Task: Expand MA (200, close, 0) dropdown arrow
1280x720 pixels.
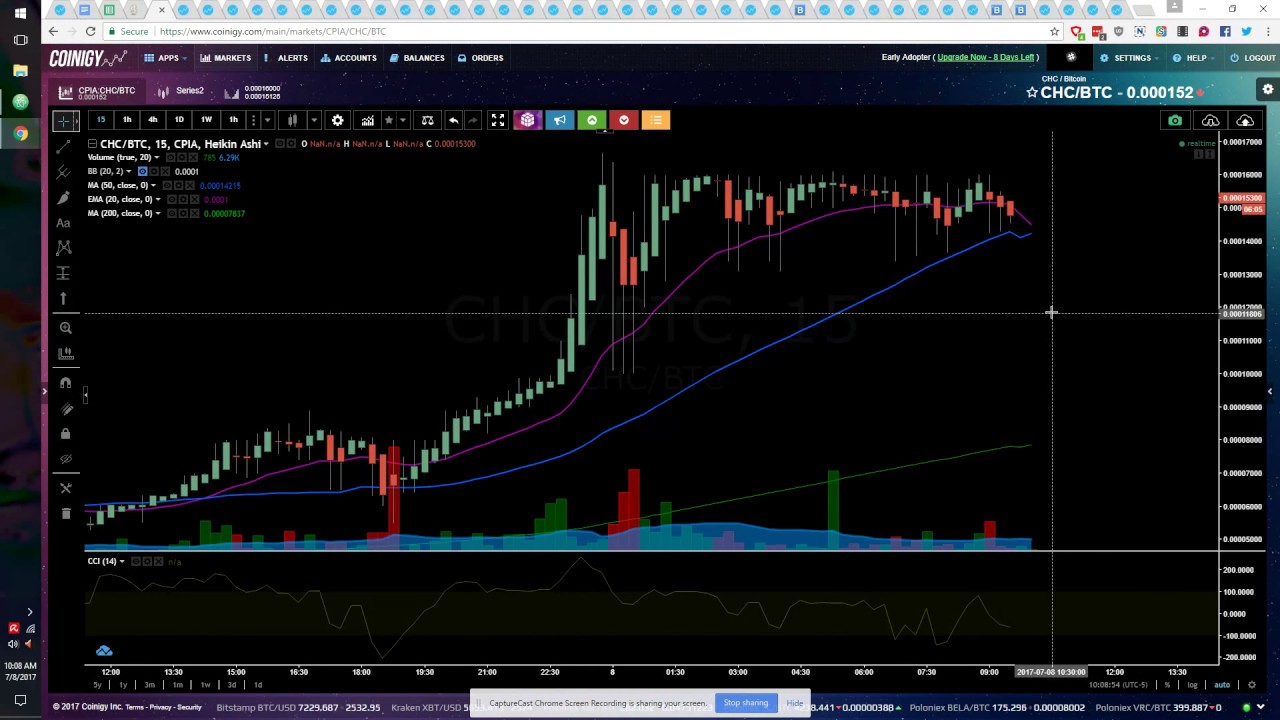Action: coord(157,213)
